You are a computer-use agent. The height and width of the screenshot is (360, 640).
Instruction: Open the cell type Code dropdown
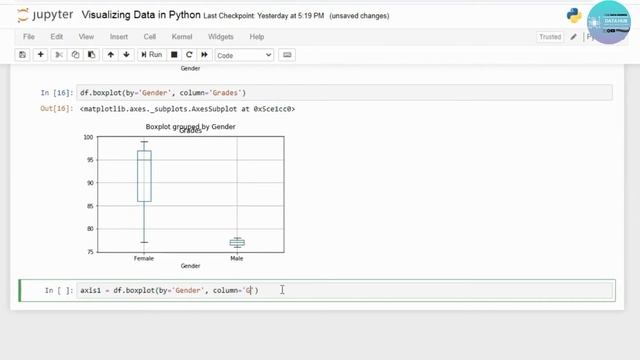point(244,55)
